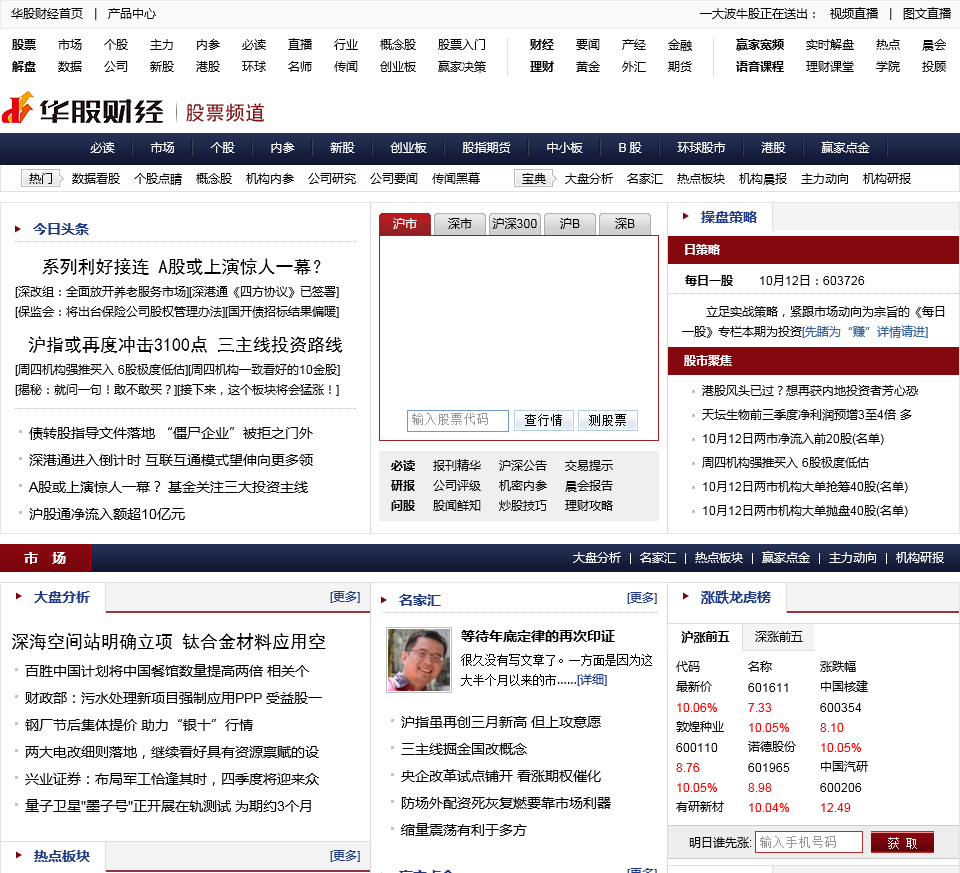The height and width of the screenshot is (873, 960).
Task: Select 股指期货 in the blue navigation bar
Action: click(486, 148)
